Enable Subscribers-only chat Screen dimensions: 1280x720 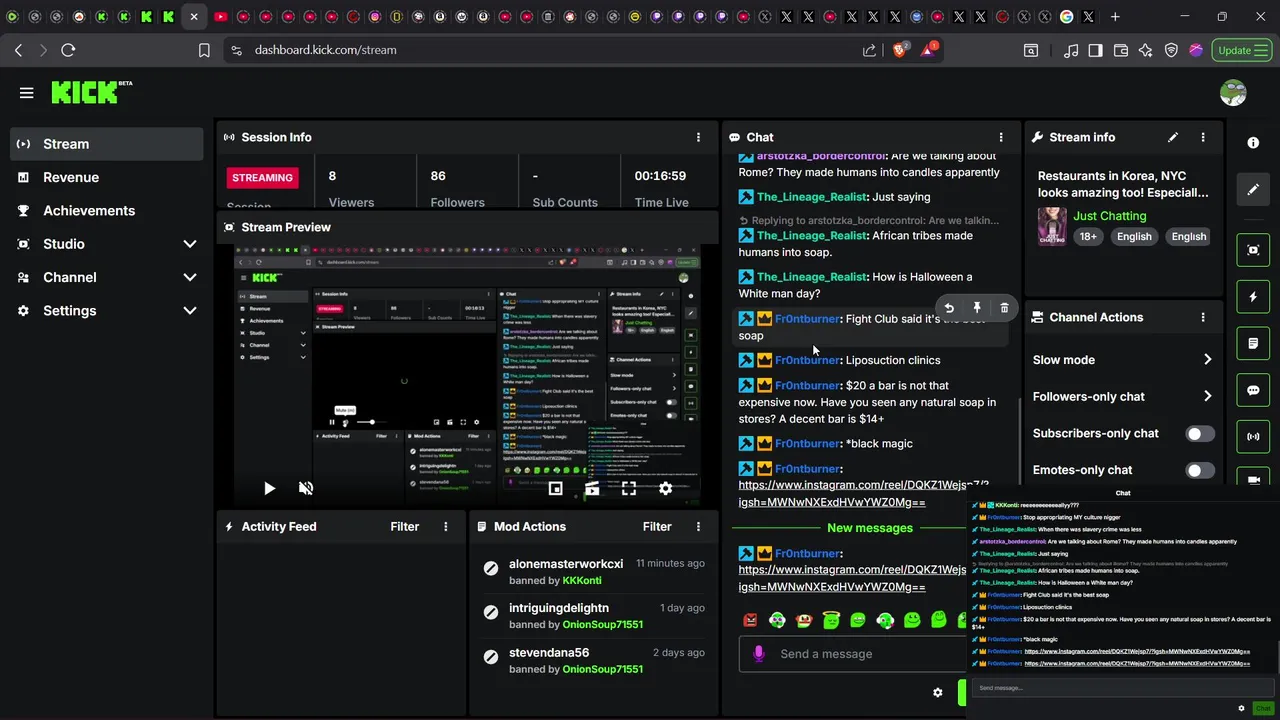(x=1200, y=433)
